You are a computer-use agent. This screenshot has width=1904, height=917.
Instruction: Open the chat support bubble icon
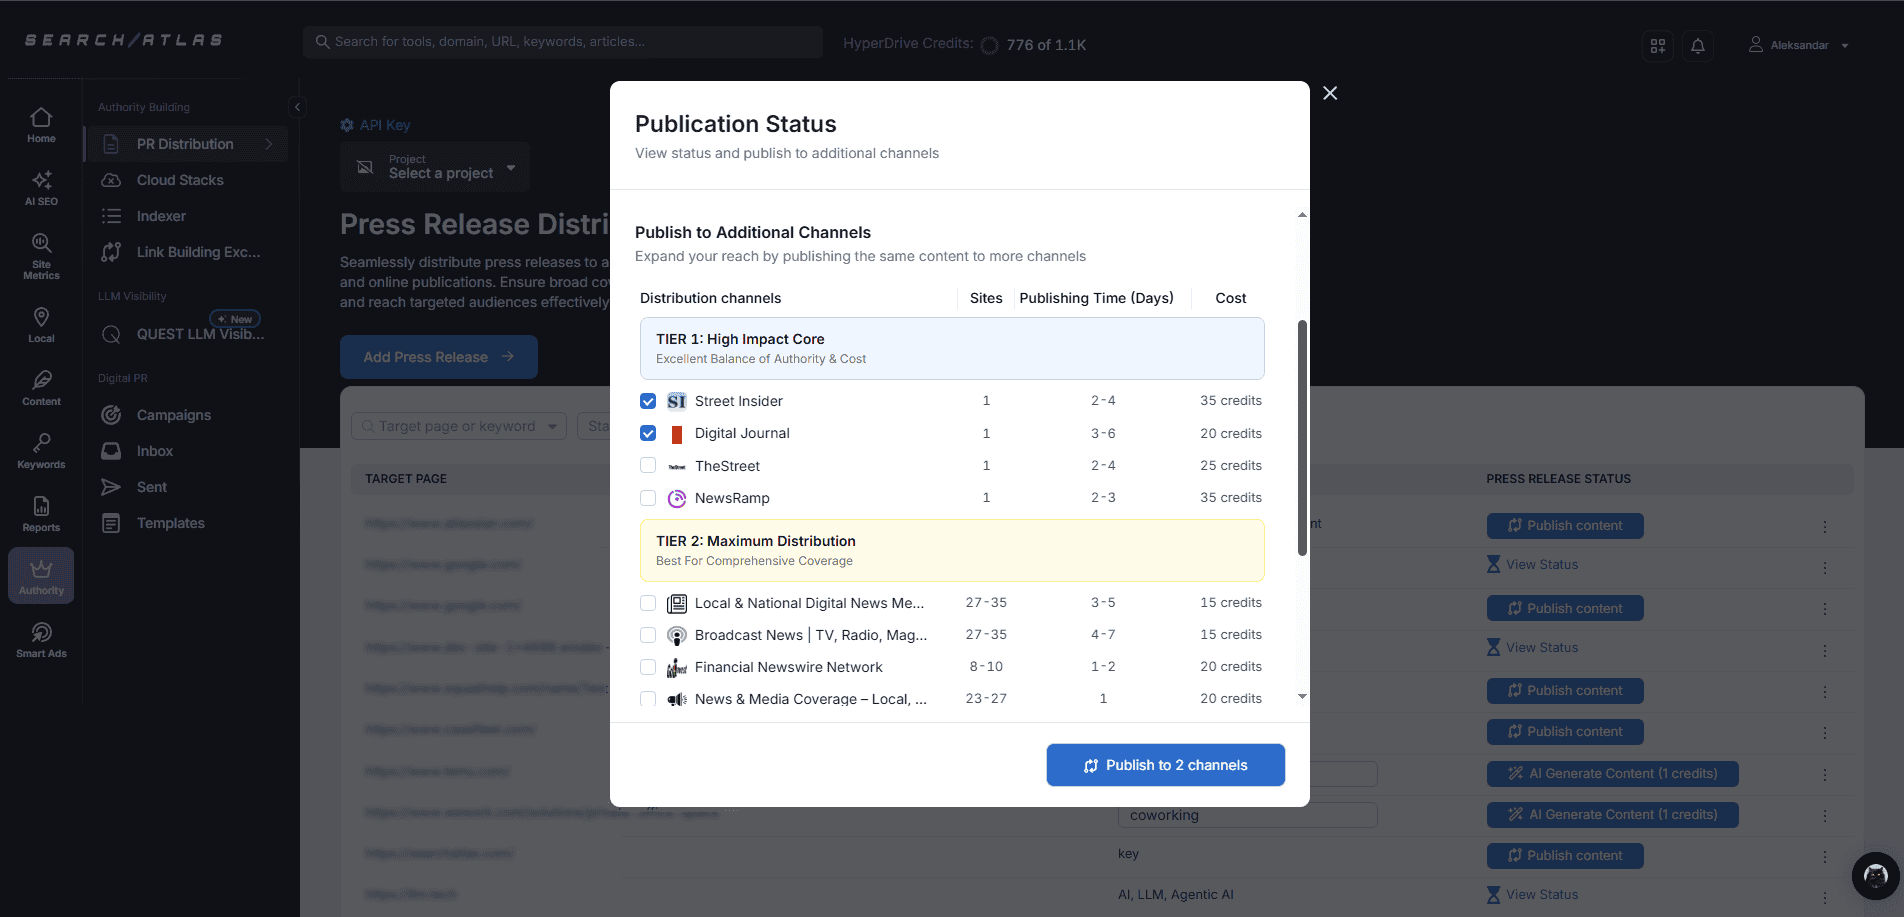click(1875, 876)
